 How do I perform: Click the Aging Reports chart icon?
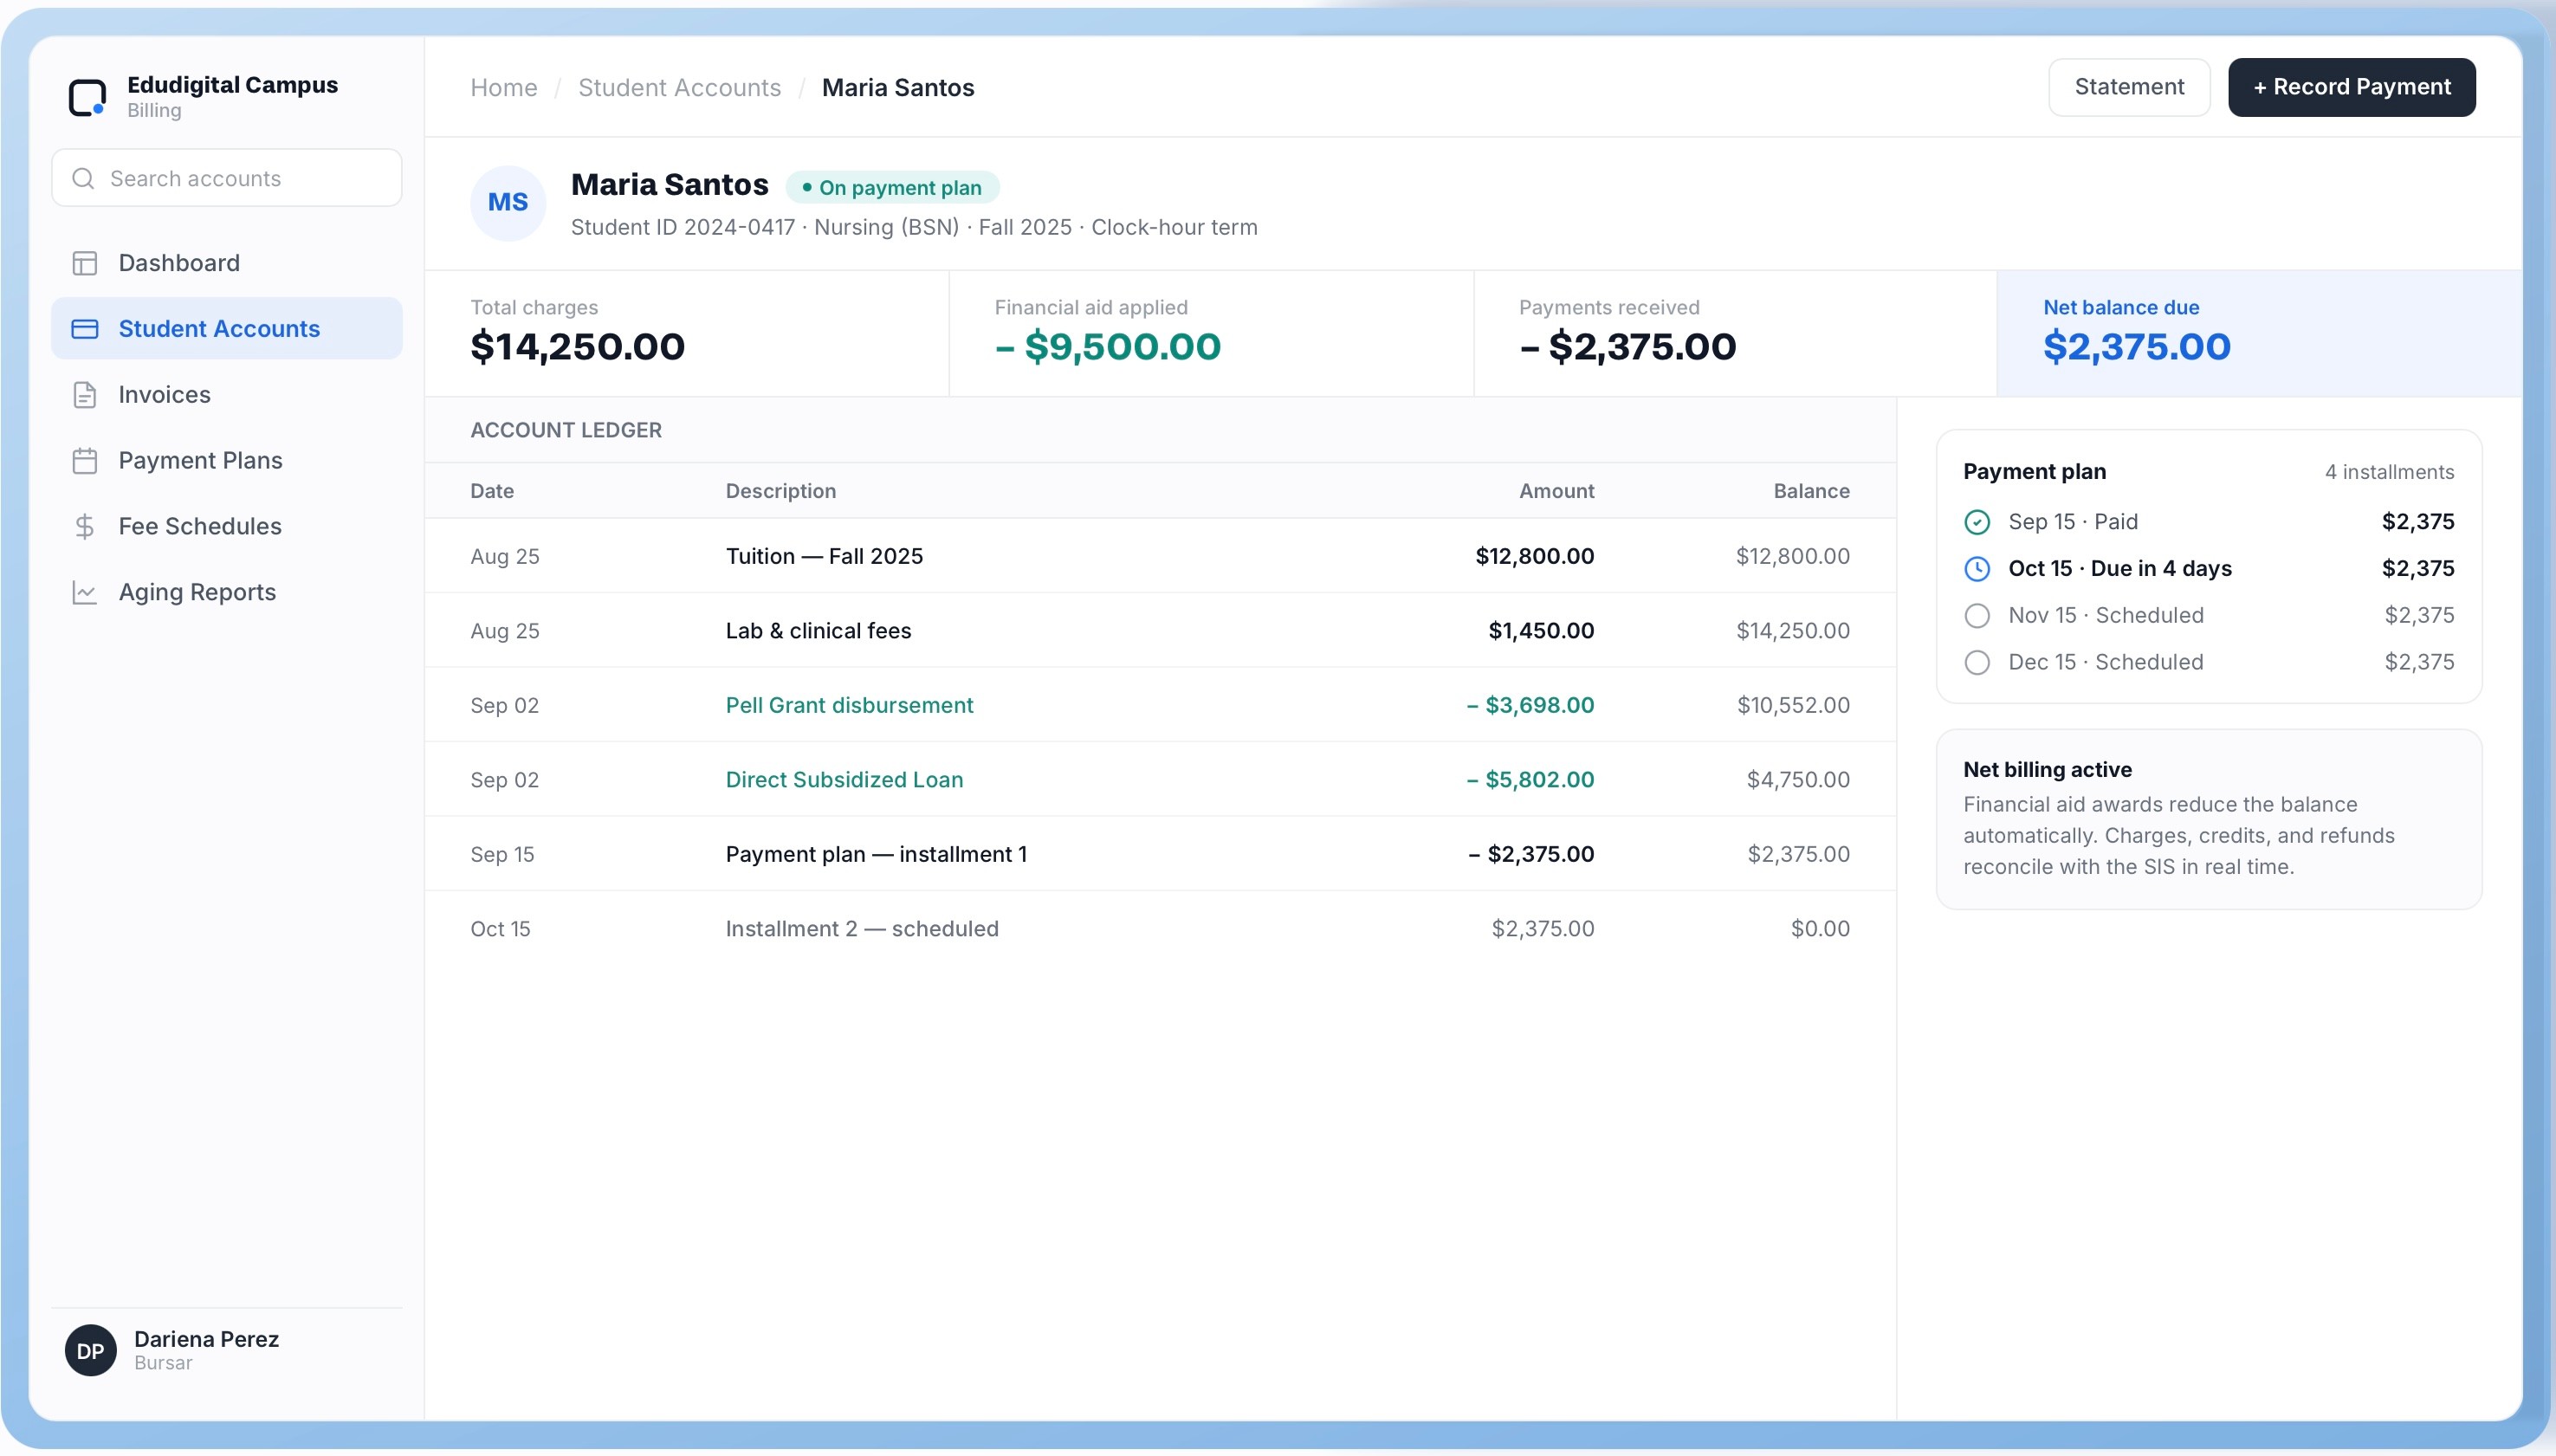85,592
